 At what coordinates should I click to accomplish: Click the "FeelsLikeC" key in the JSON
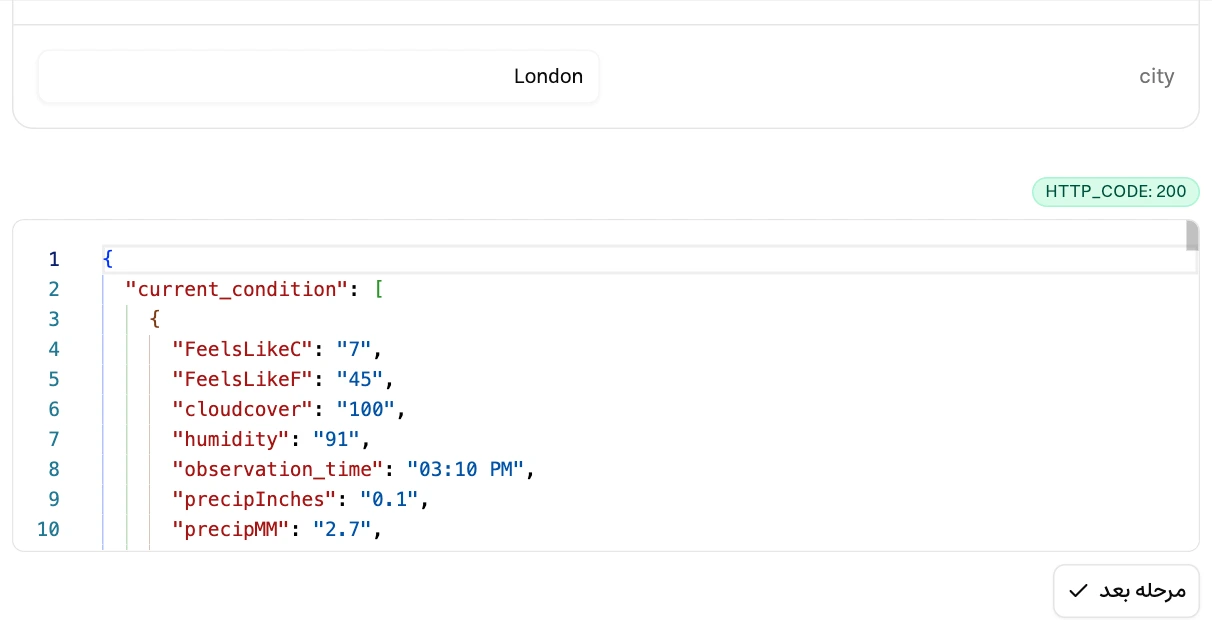coord(243,350)
